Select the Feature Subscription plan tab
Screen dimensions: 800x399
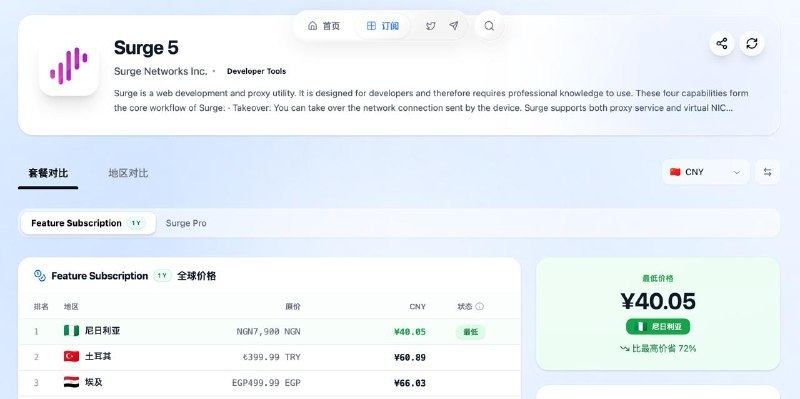88,223
